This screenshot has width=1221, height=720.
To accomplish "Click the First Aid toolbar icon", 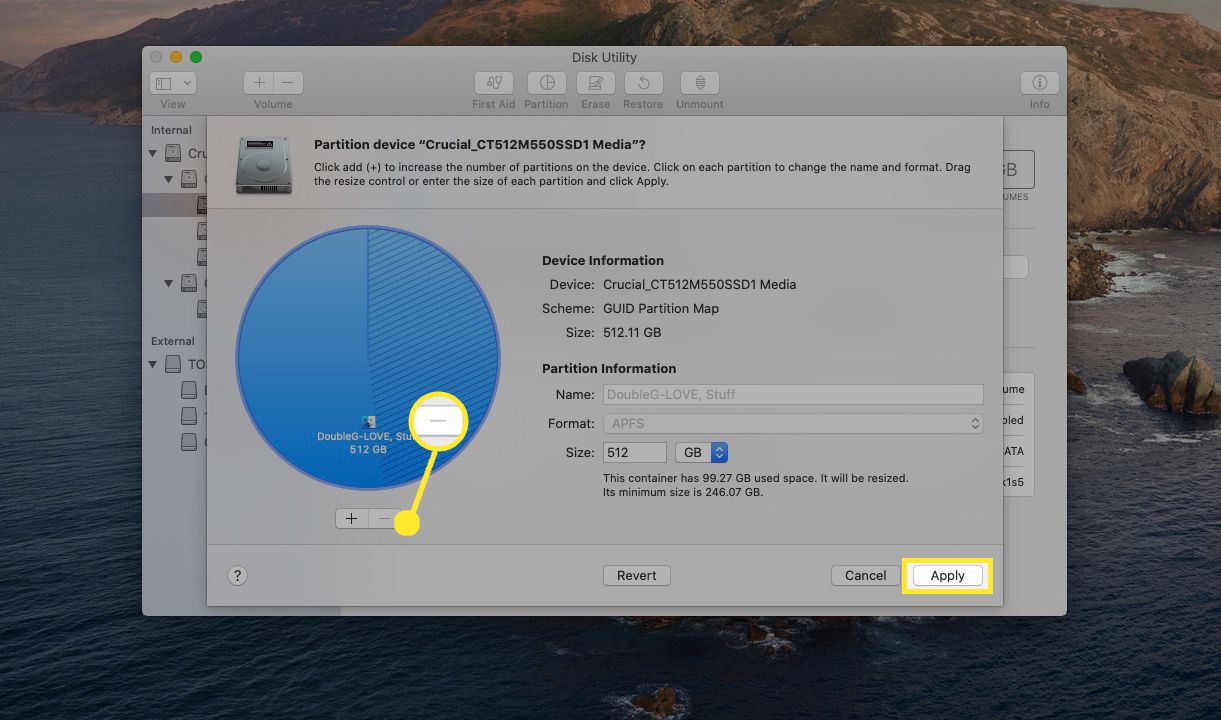I will [x=493, y=84].
